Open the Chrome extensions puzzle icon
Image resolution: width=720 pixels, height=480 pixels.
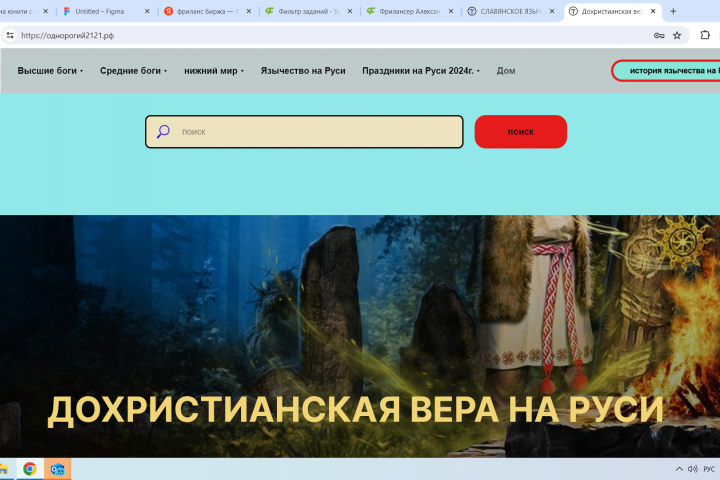(x=705, y=35)
